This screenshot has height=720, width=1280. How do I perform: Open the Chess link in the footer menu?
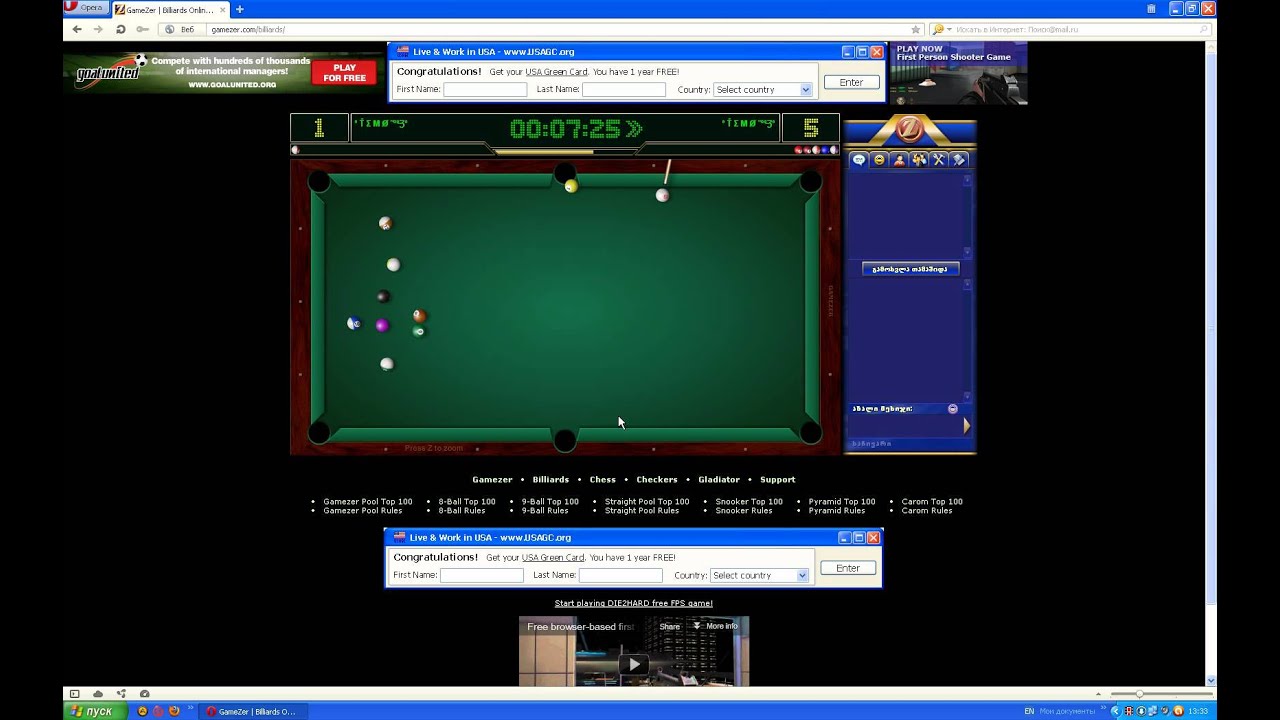(x=603, y=479)
